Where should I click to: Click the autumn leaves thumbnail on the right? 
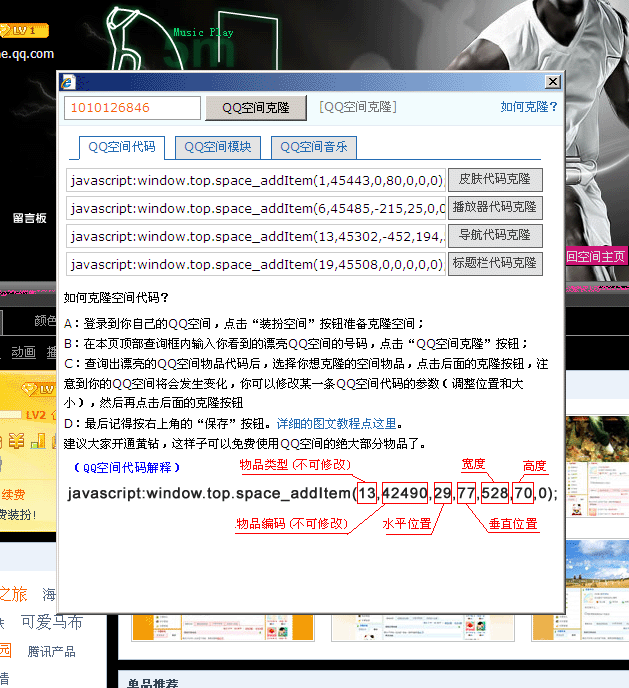[597, 466]
